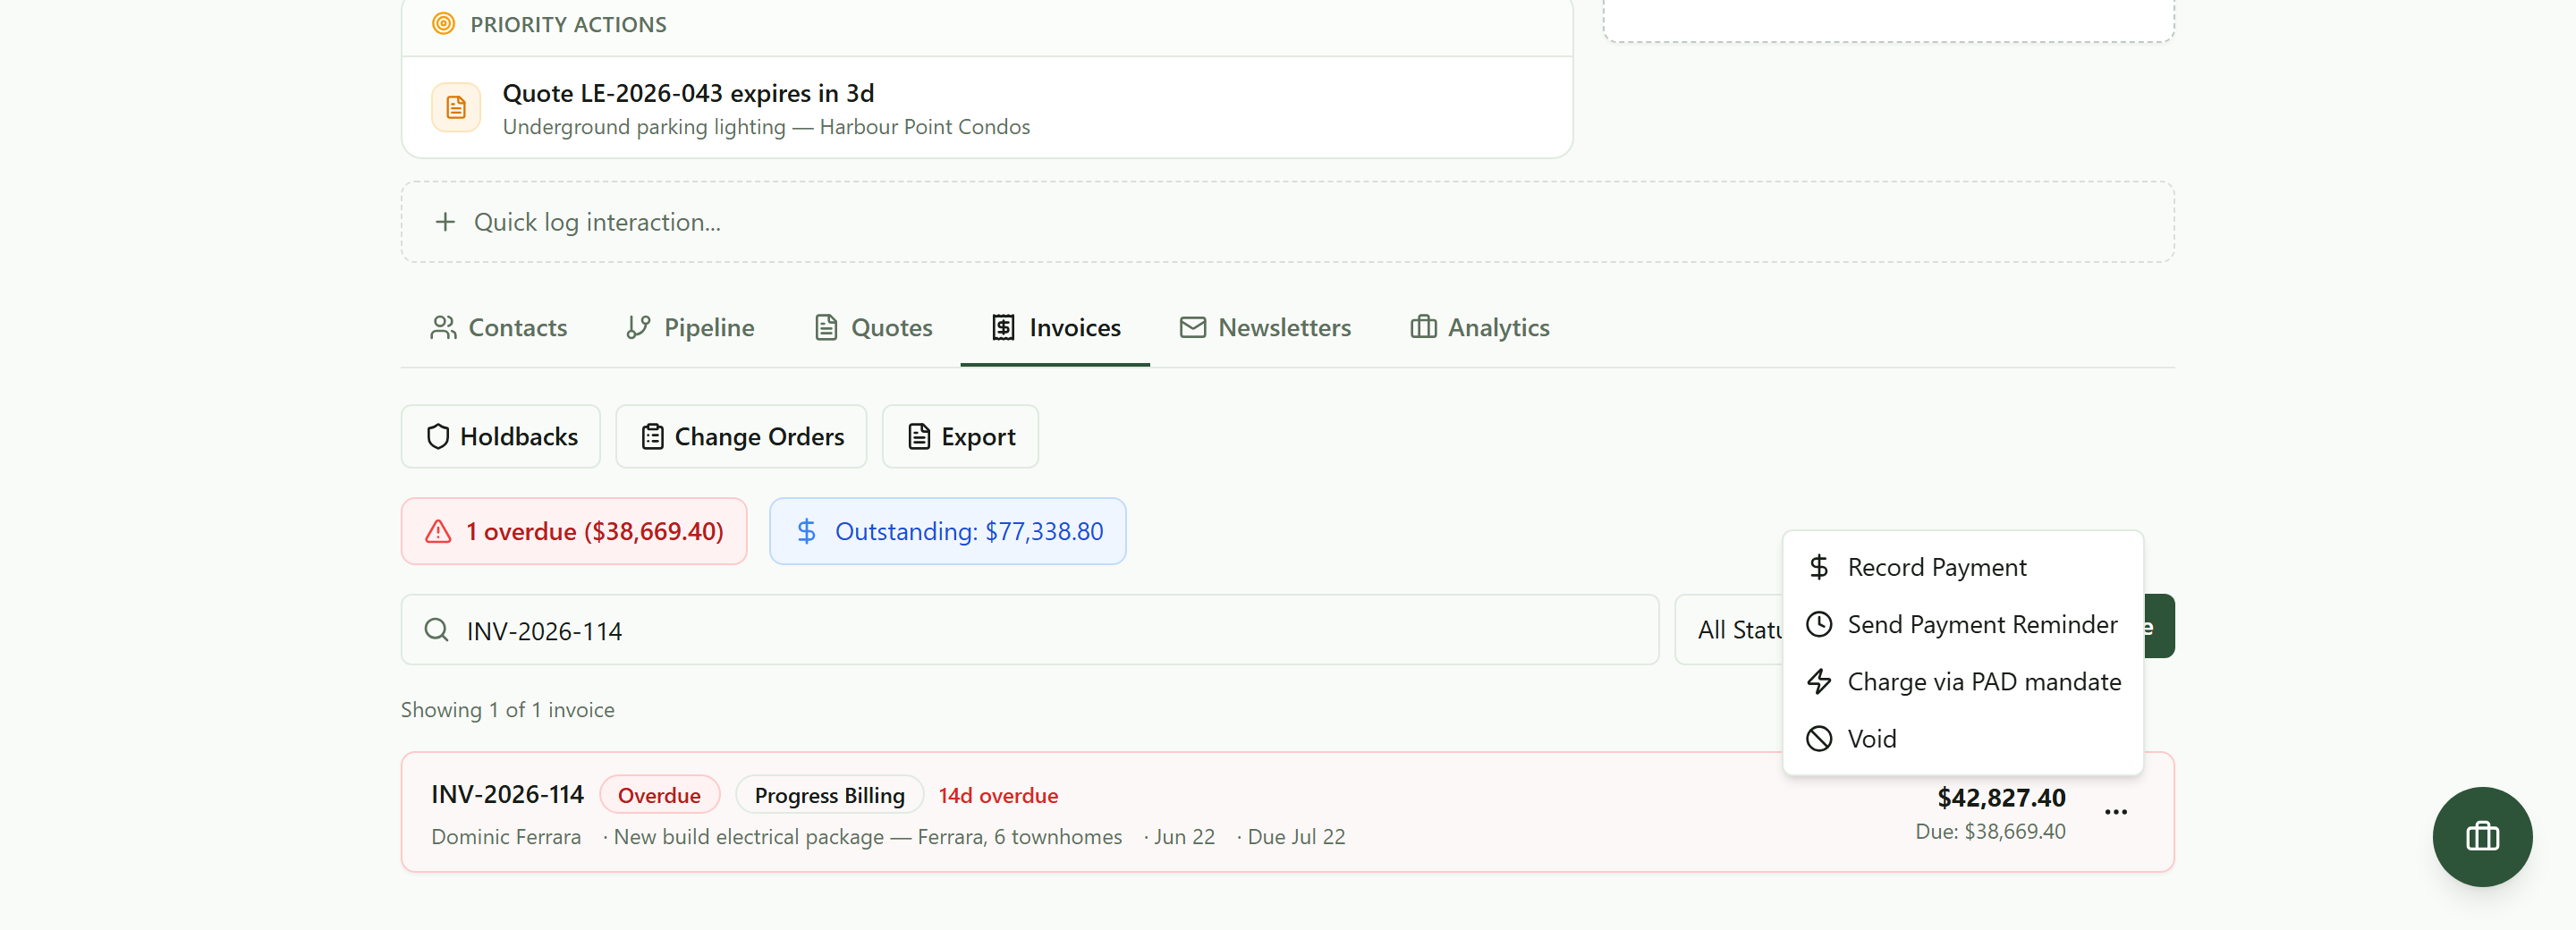Click the 14d overdue label
This screenshot has height=930, width=2576.
[998, 796]
